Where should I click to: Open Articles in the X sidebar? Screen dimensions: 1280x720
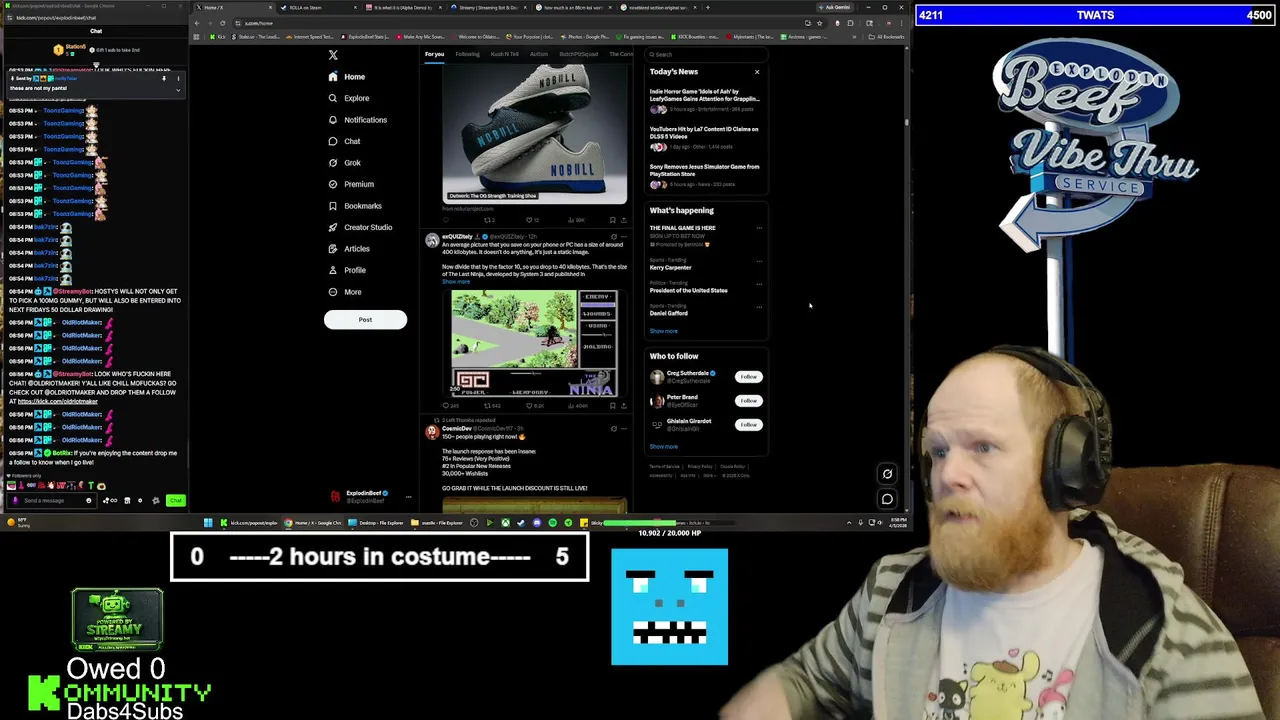pyautogui.click(x=348, y=249)
